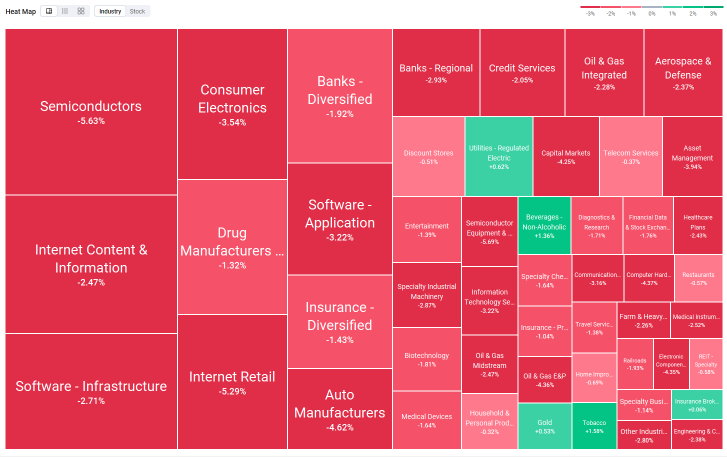This screenshot has height=457, width=727.
Task: Open the Internet Retail tile
Action: click(x=232, y=383)
